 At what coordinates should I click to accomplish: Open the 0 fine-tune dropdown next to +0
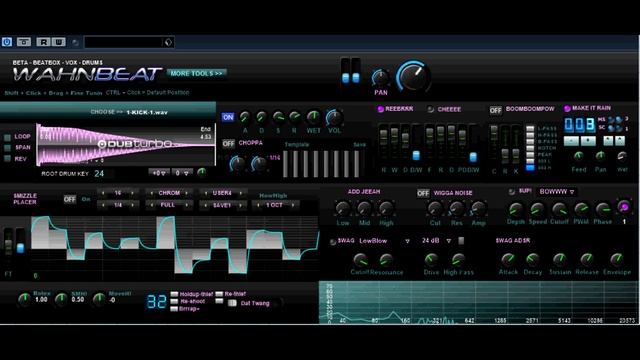[x=182, y=173]
